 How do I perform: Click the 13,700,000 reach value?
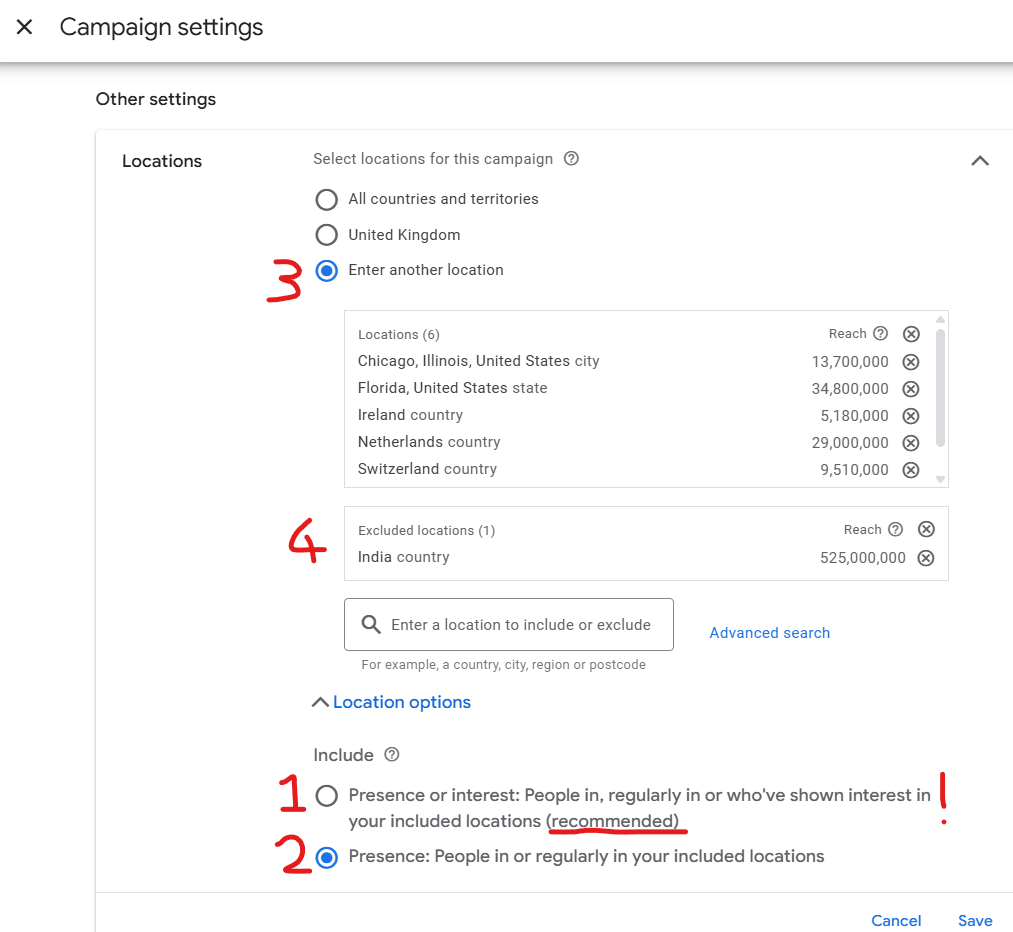click(850, 362)
